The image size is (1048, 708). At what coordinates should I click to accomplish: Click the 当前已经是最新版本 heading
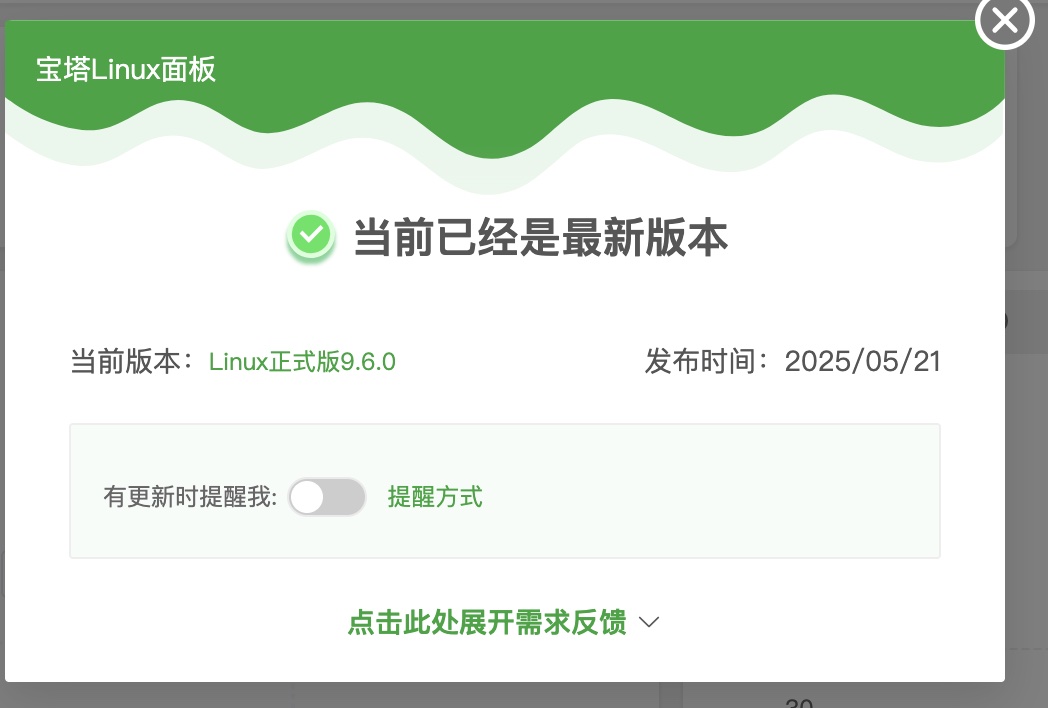(540, 237)
